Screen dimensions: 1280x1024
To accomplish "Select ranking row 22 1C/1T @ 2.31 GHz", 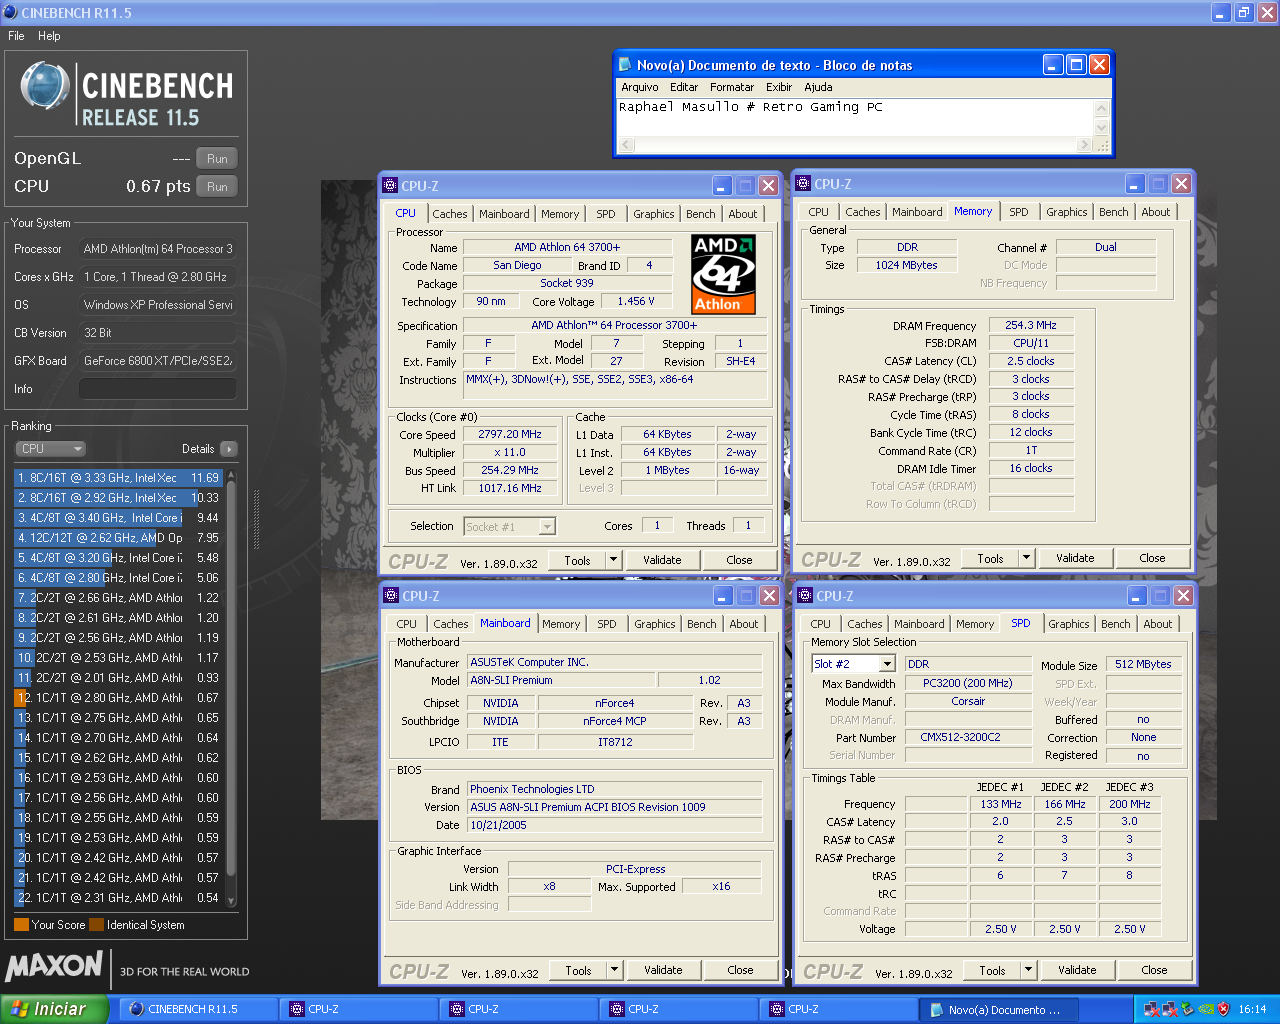I will 118,898.
